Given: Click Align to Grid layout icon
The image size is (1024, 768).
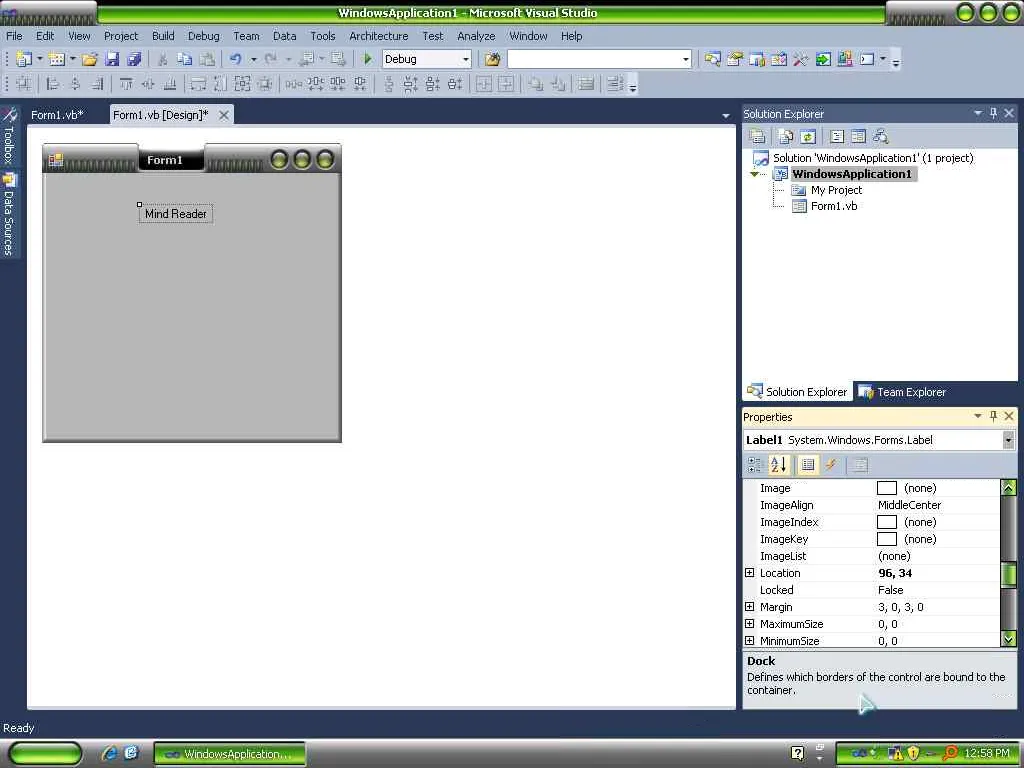Looking at the screenshot, I should [x=24, y=84].
